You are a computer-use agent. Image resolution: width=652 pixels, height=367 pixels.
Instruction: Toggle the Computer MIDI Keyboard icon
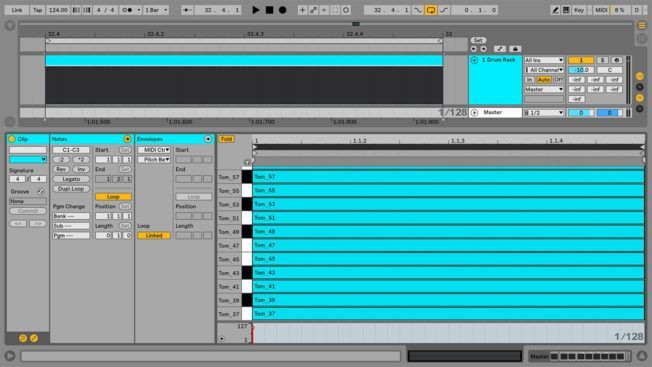(x=566, y=10)
